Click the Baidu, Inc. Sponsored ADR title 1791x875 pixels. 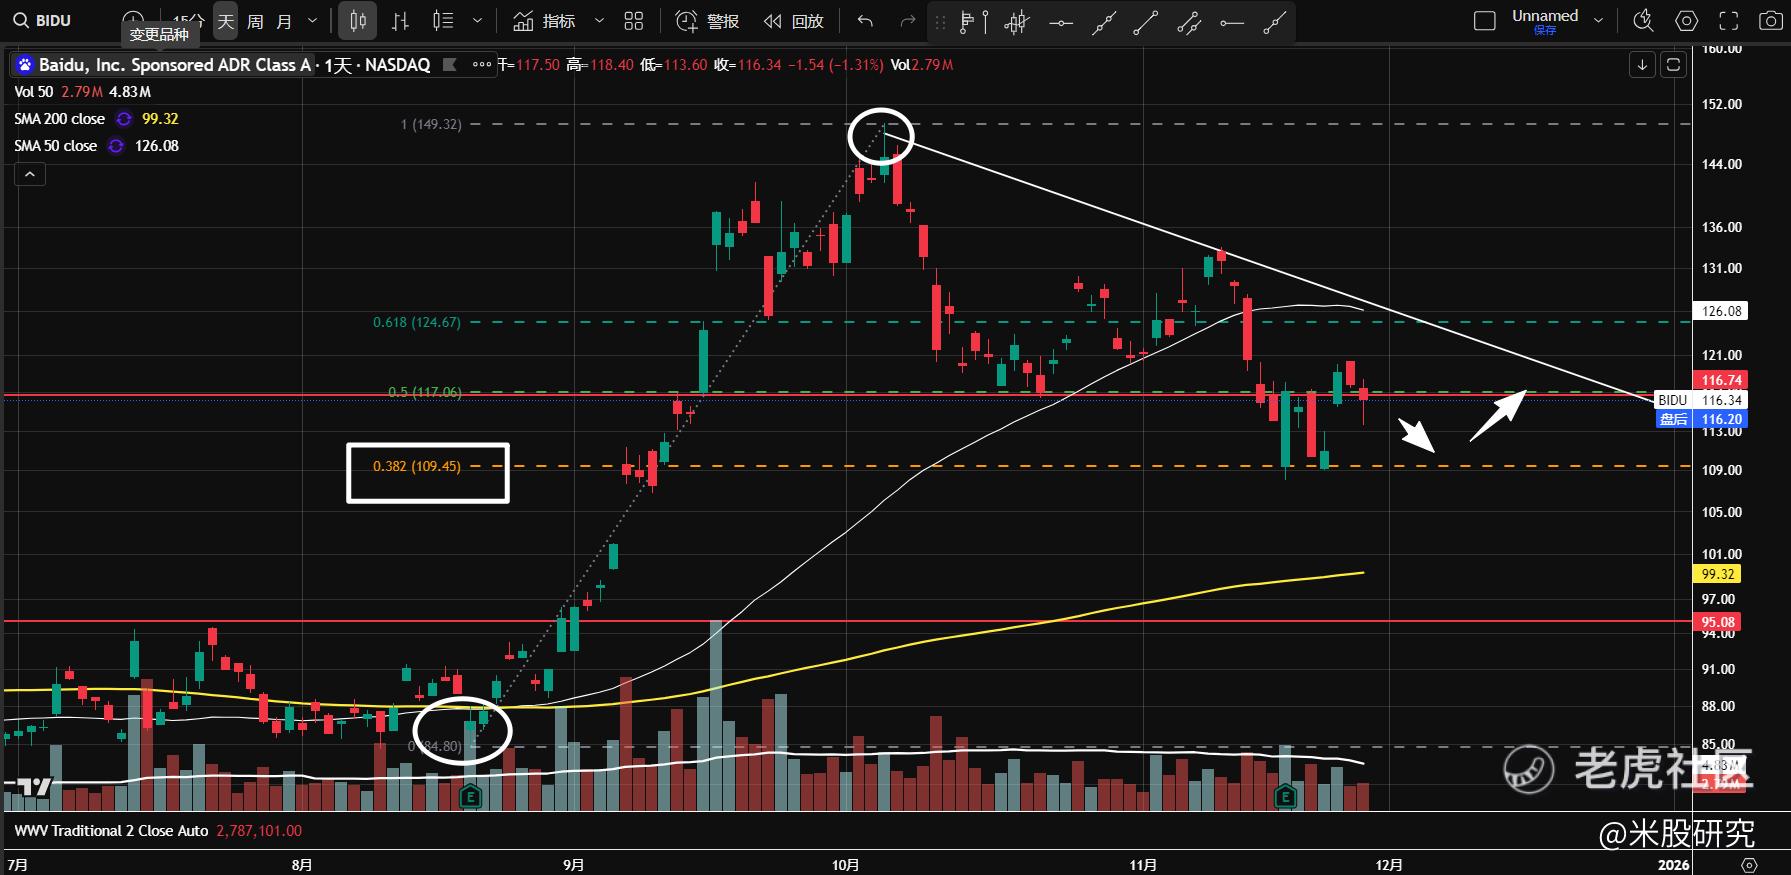175,65
